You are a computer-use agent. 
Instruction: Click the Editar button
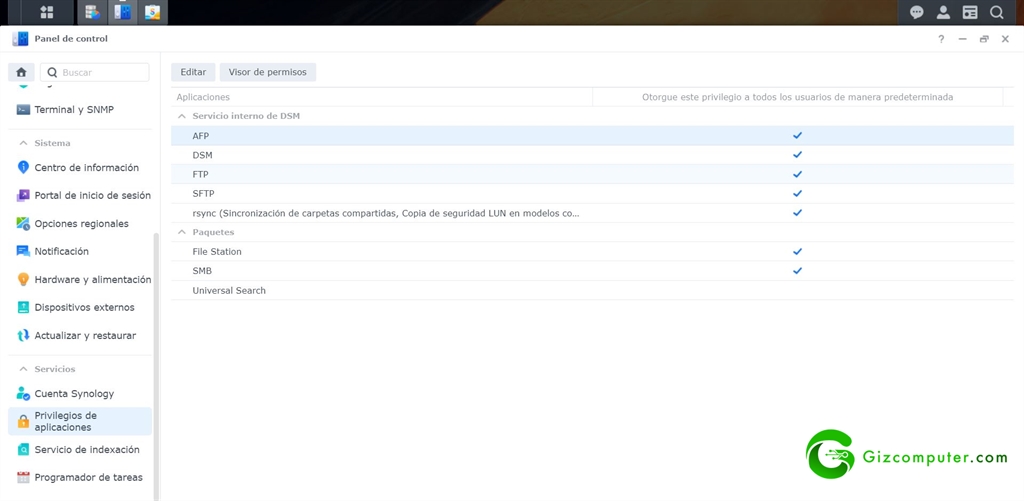tap(193, 72)
